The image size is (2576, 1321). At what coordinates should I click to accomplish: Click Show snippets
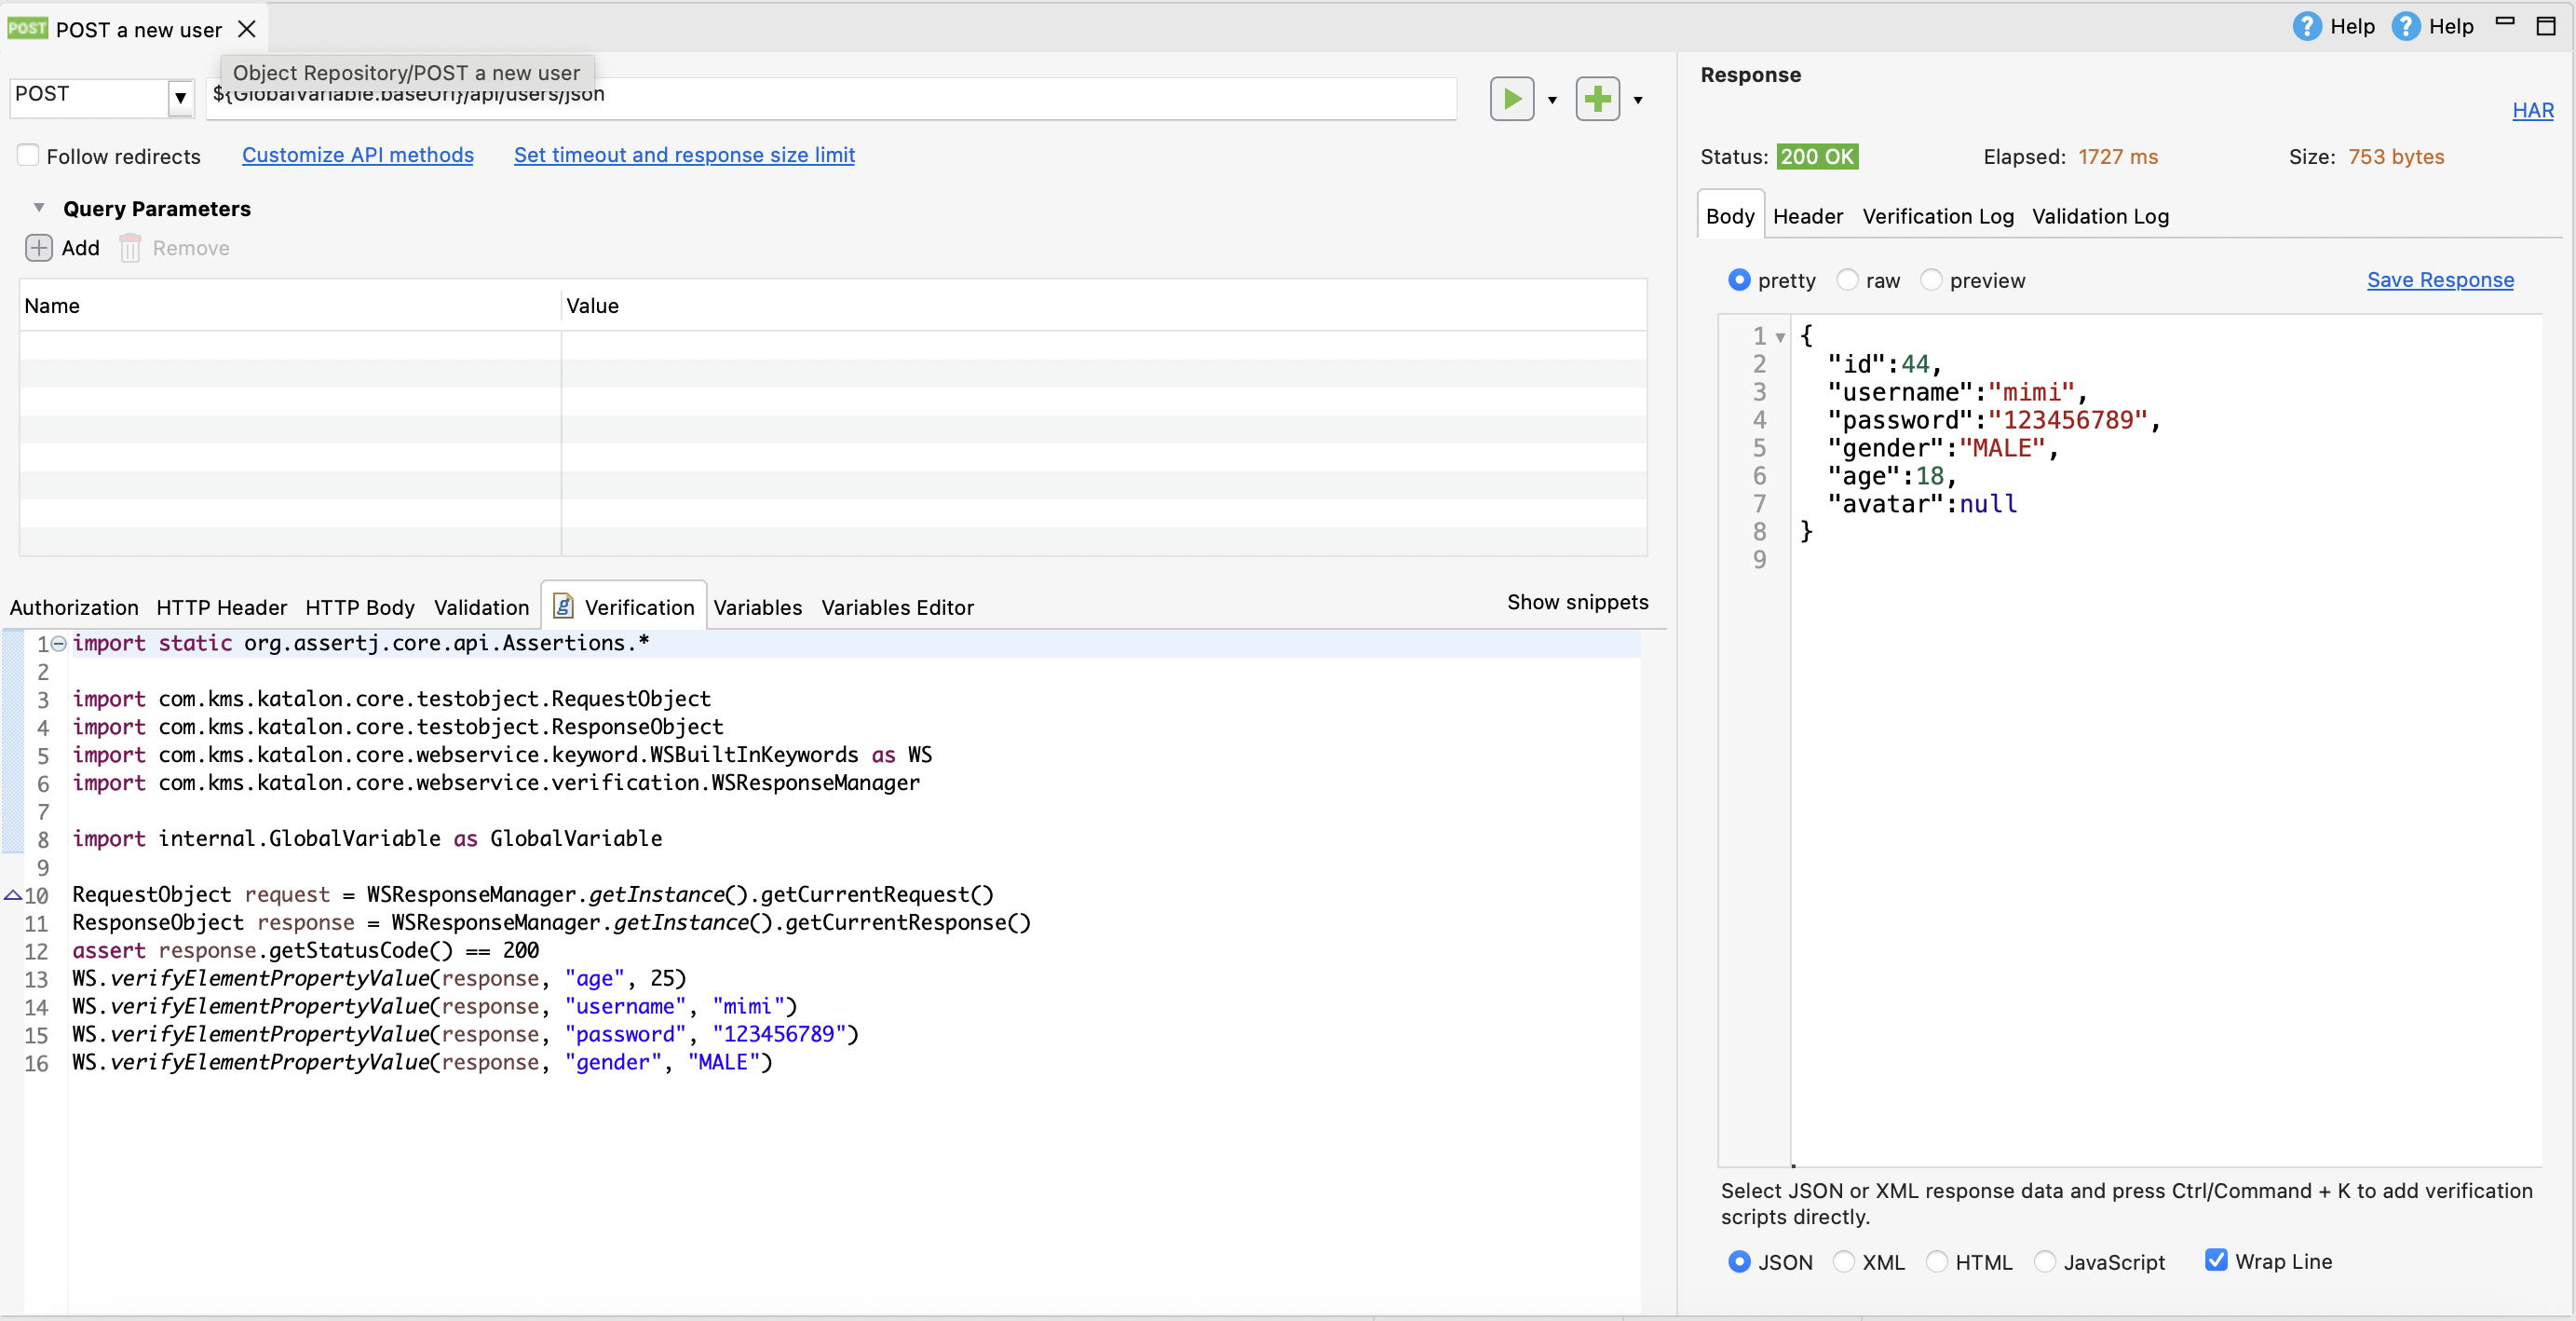coord(1578,602)
